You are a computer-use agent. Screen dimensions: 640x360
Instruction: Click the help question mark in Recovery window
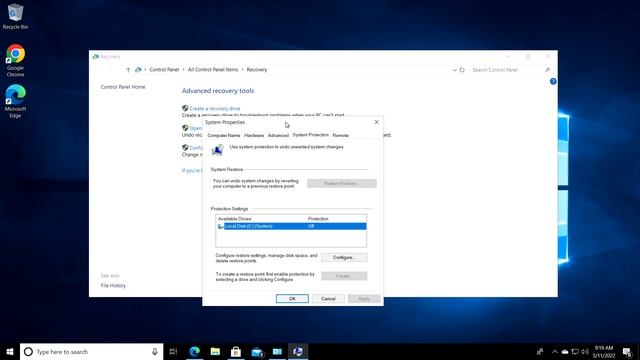pos(553,82)
